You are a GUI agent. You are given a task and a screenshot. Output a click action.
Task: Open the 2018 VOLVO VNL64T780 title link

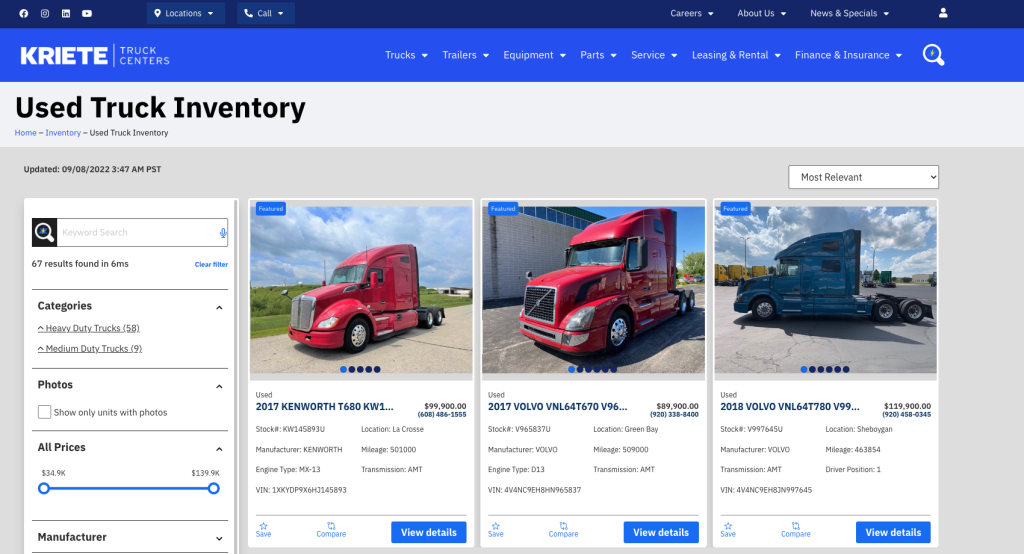pos(790,406)
